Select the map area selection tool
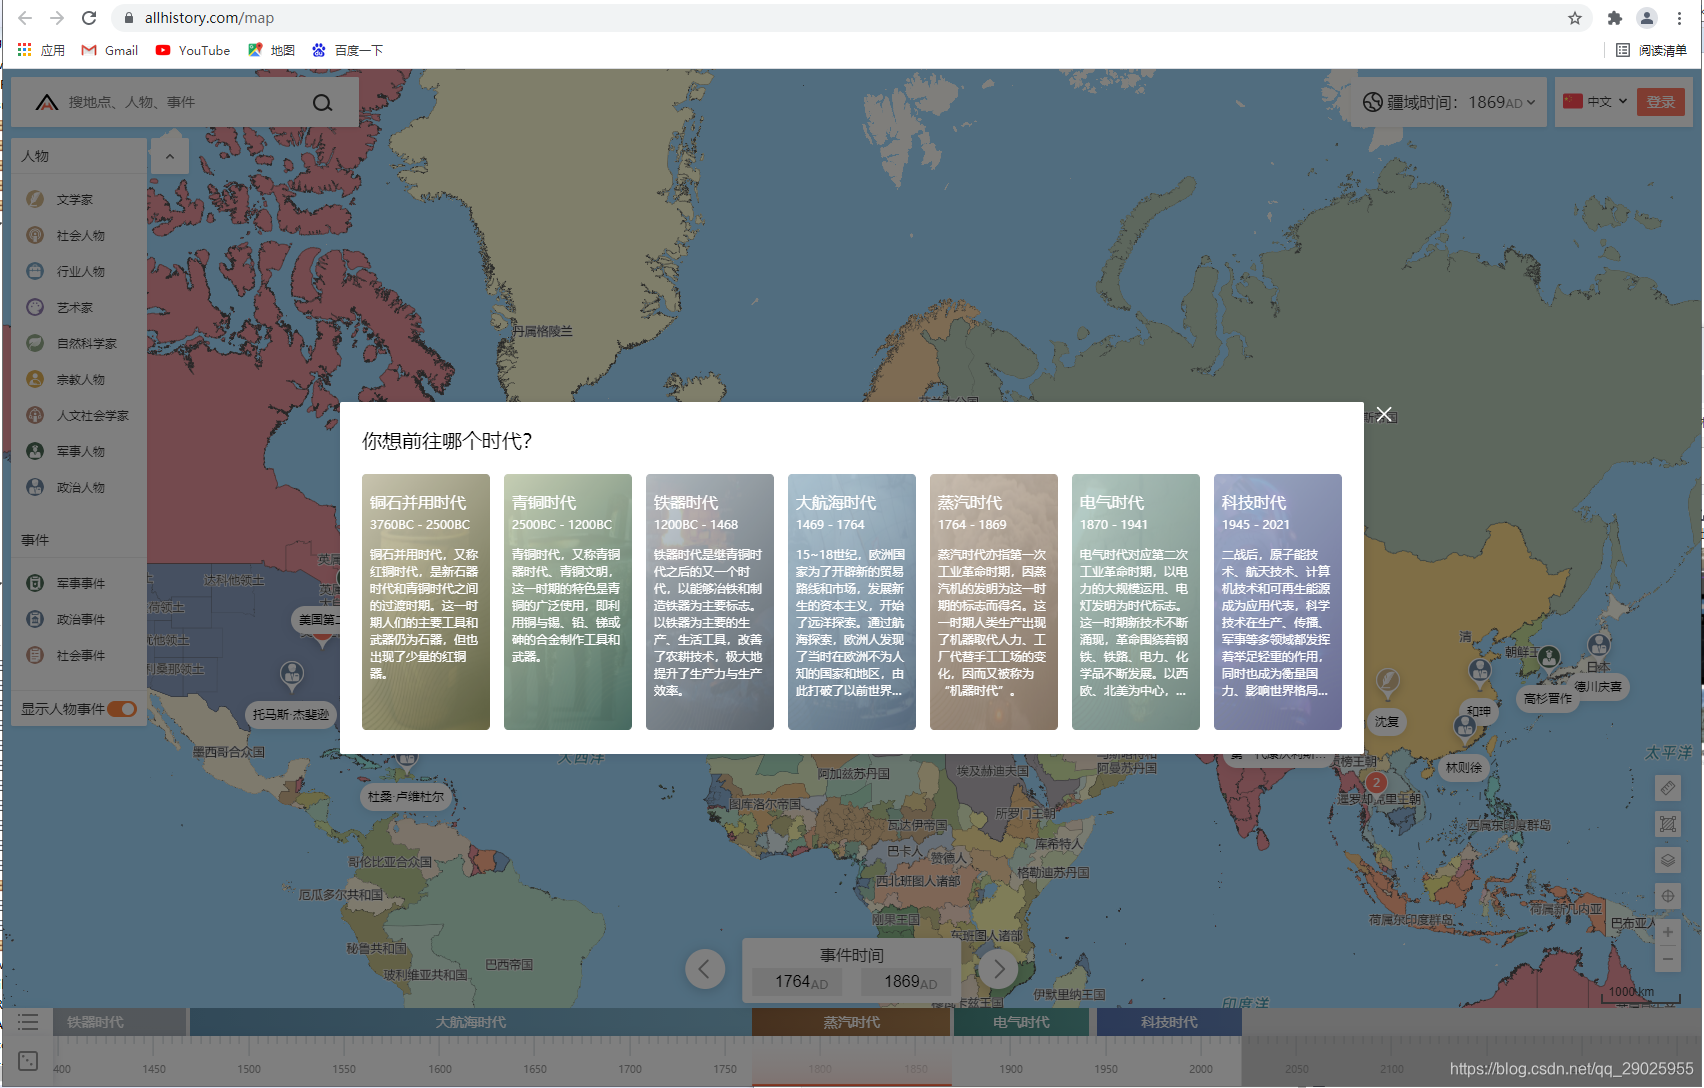 tap(1667, 824)
